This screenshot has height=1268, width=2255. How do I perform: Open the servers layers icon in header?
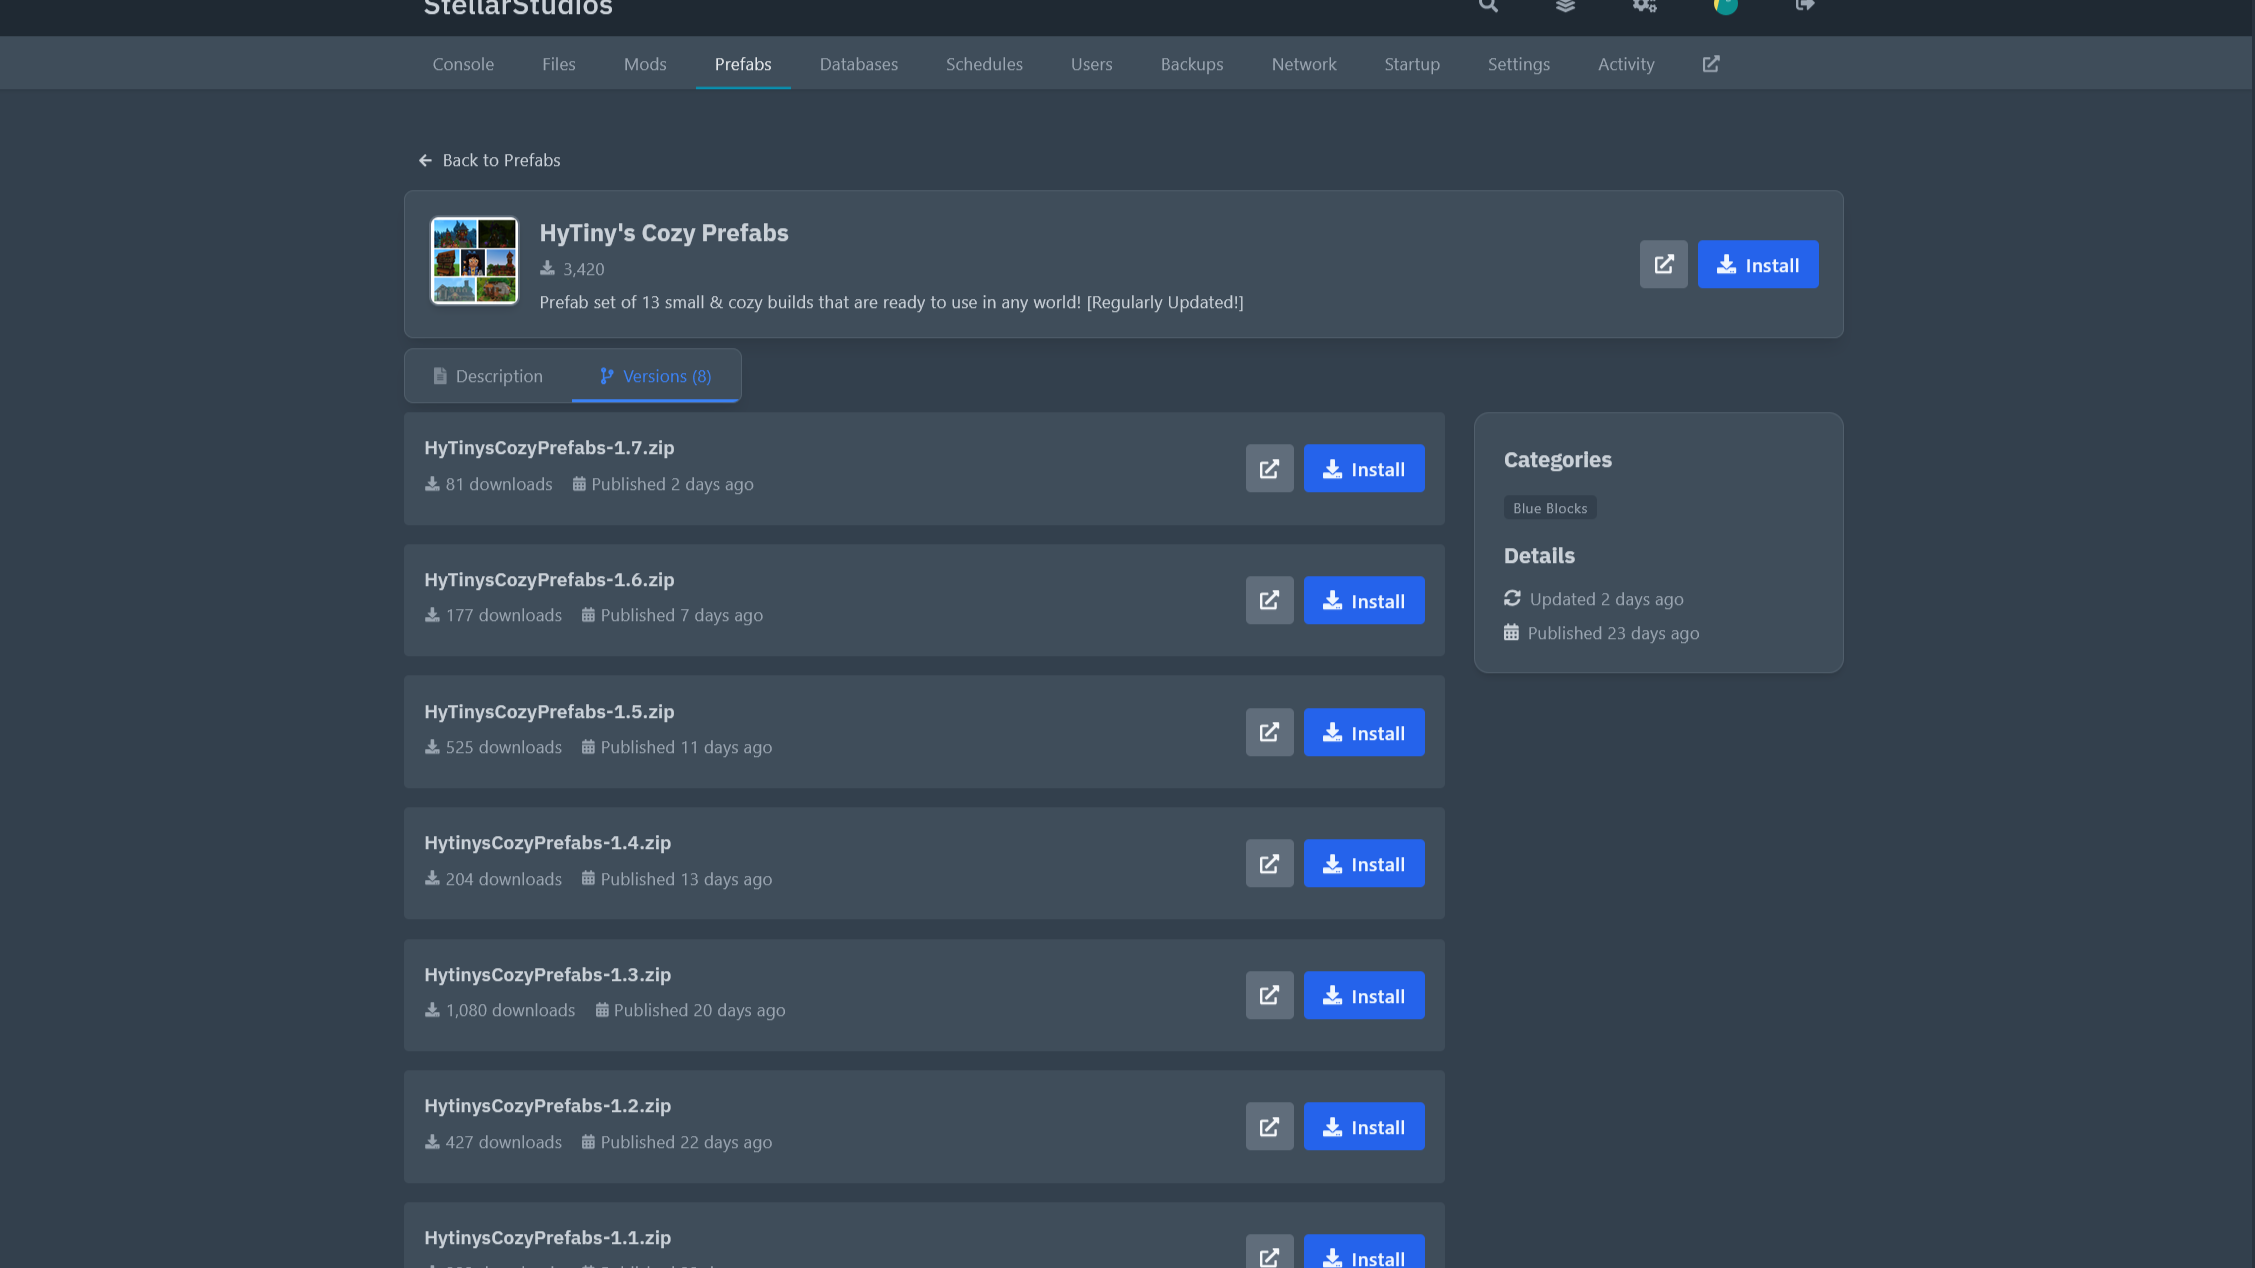pyautogui.click(x=1566, y=6)
